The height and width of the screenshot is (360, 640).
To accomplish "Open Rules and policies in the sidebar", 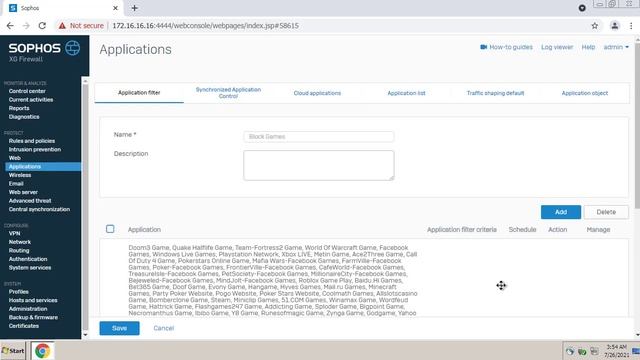I will tap(32, 141).
